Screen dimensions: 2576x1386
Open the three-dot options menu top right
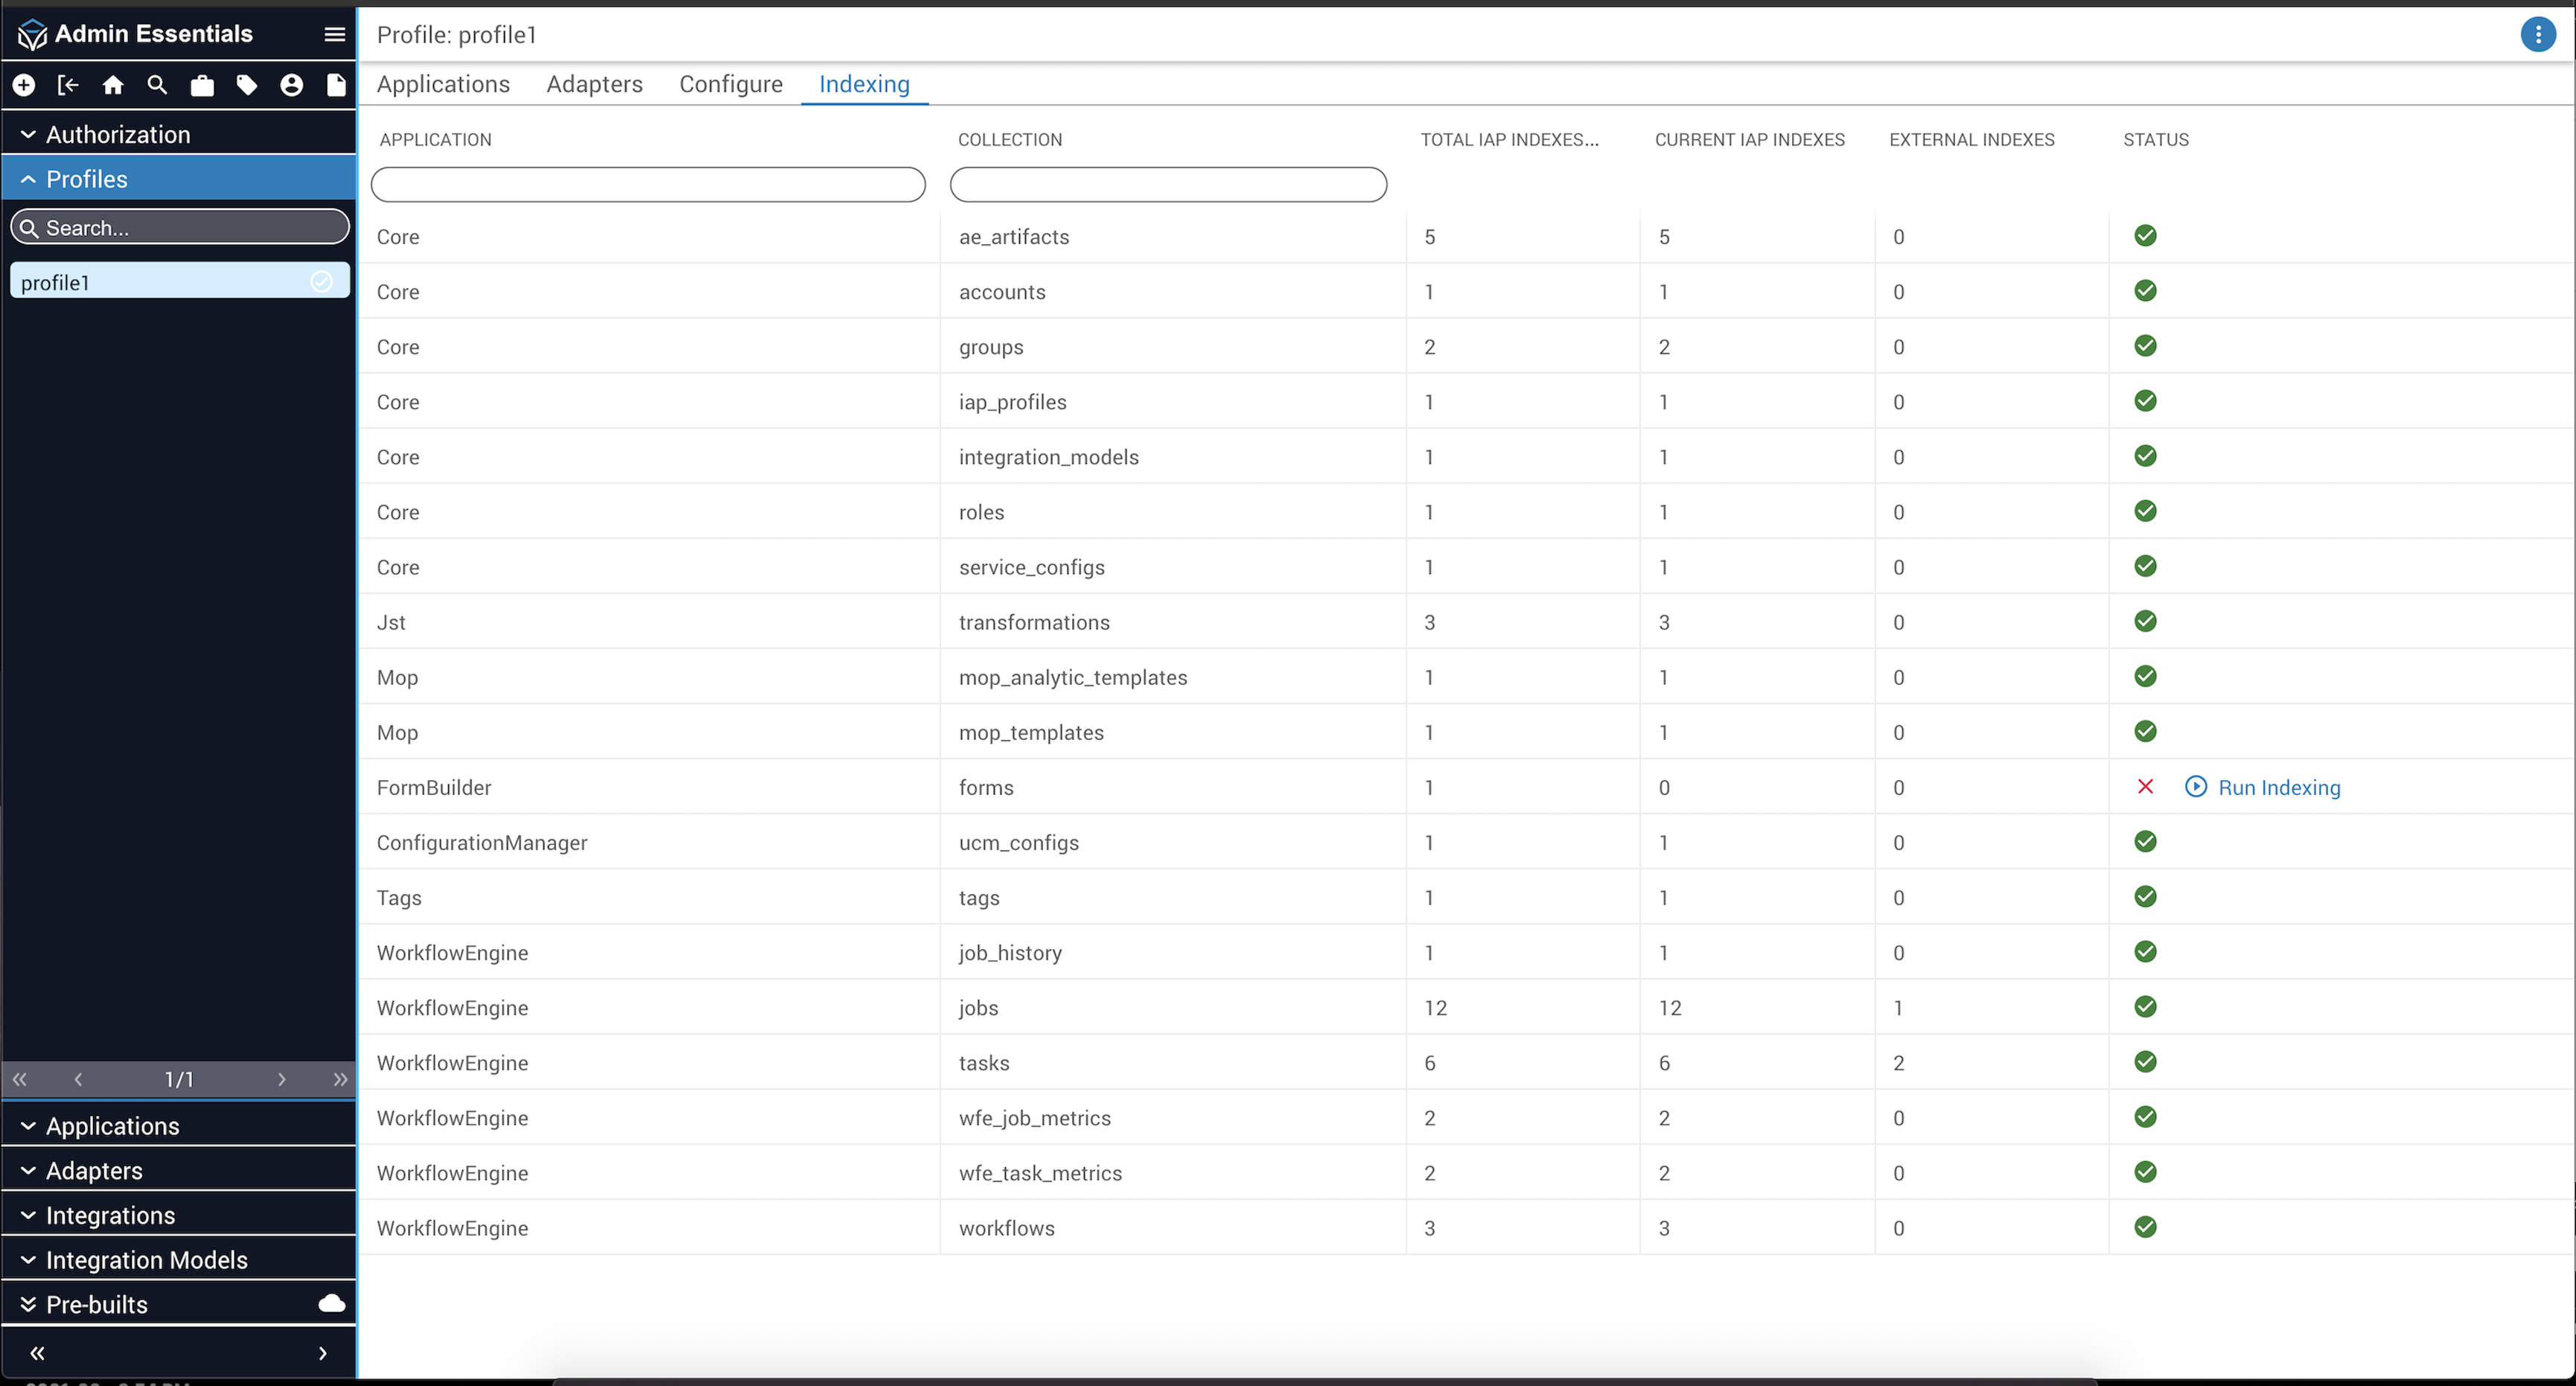point(2537,34)
